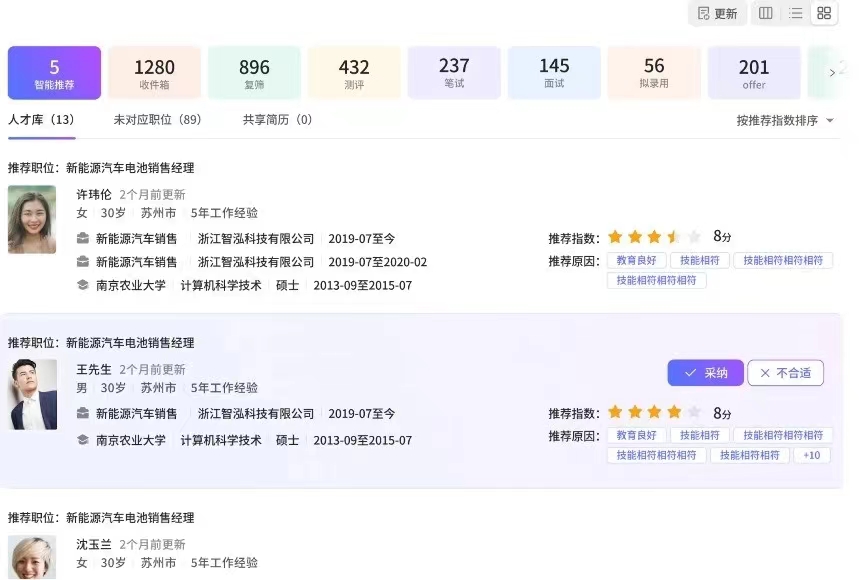This screenshot has width=859, height=580.
Task: Open the 按推荐指数排序 sort dropdown
Action: coord(786,118)
